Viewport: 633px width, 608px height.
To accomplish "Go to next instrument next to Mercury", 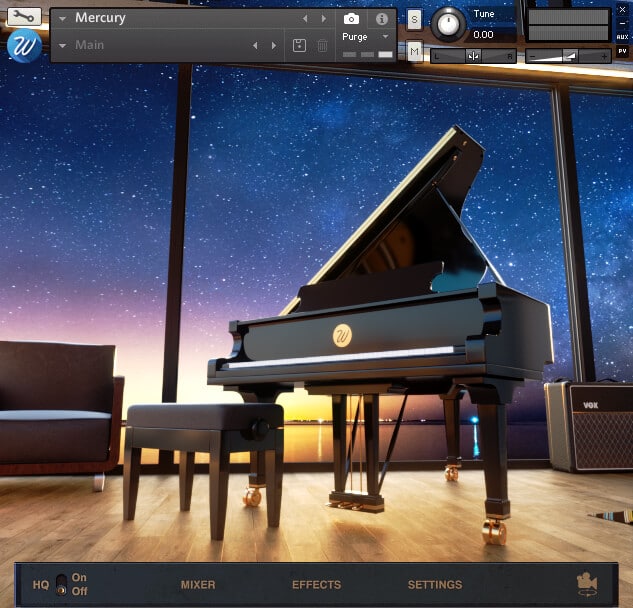I will pyautogui.click(x=324, y=18).
